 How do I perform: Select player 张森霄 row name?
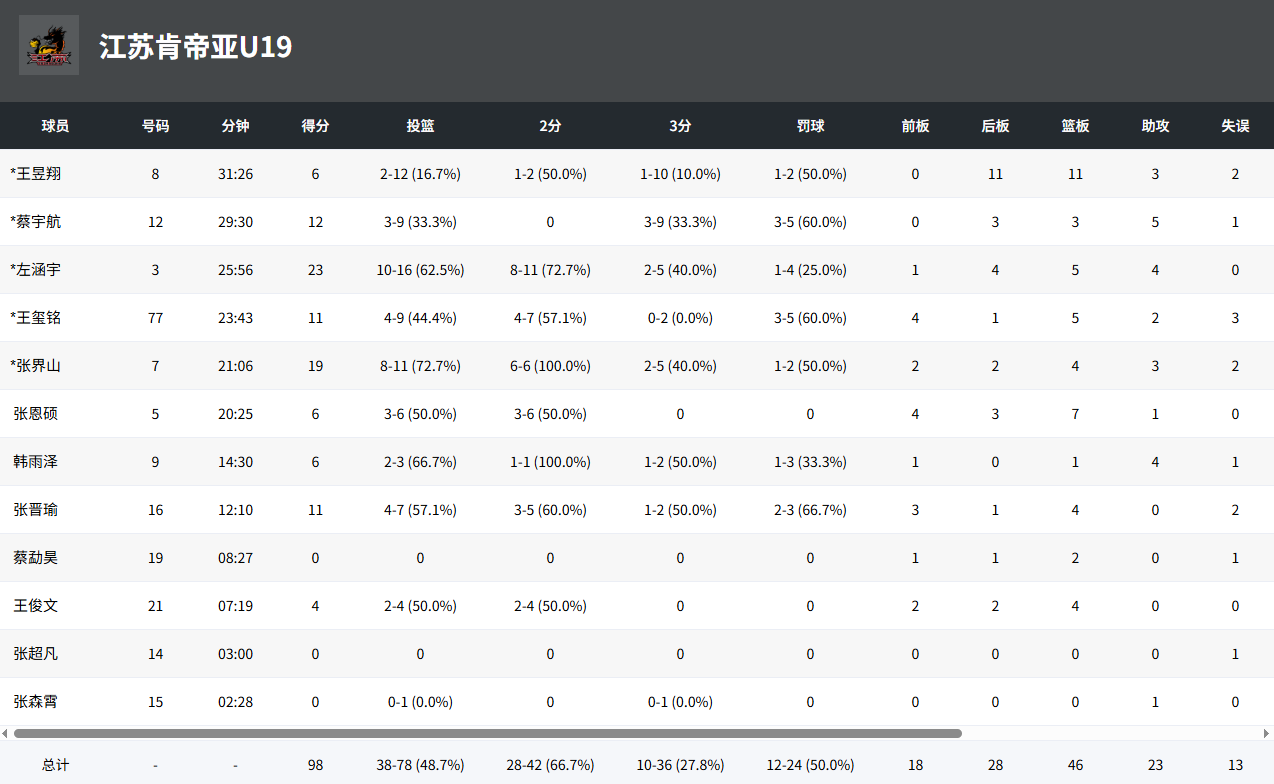coord(36,702)
